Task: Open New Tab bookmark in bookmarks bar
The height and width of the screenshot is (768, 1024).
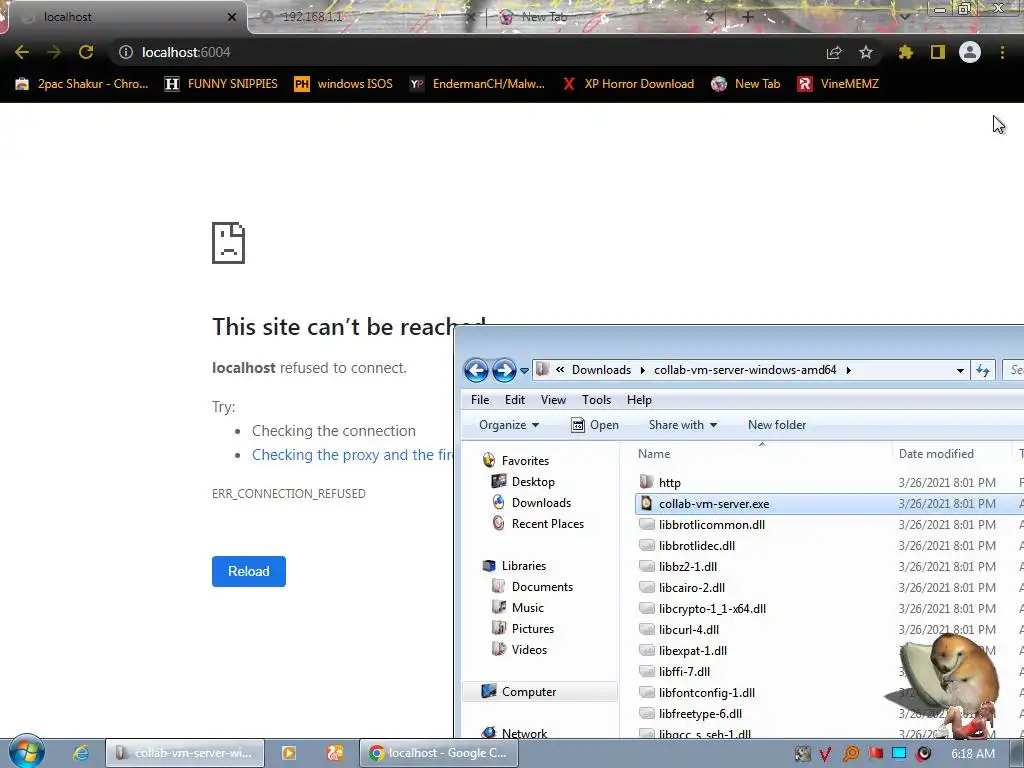Action: tap(746, 84)
